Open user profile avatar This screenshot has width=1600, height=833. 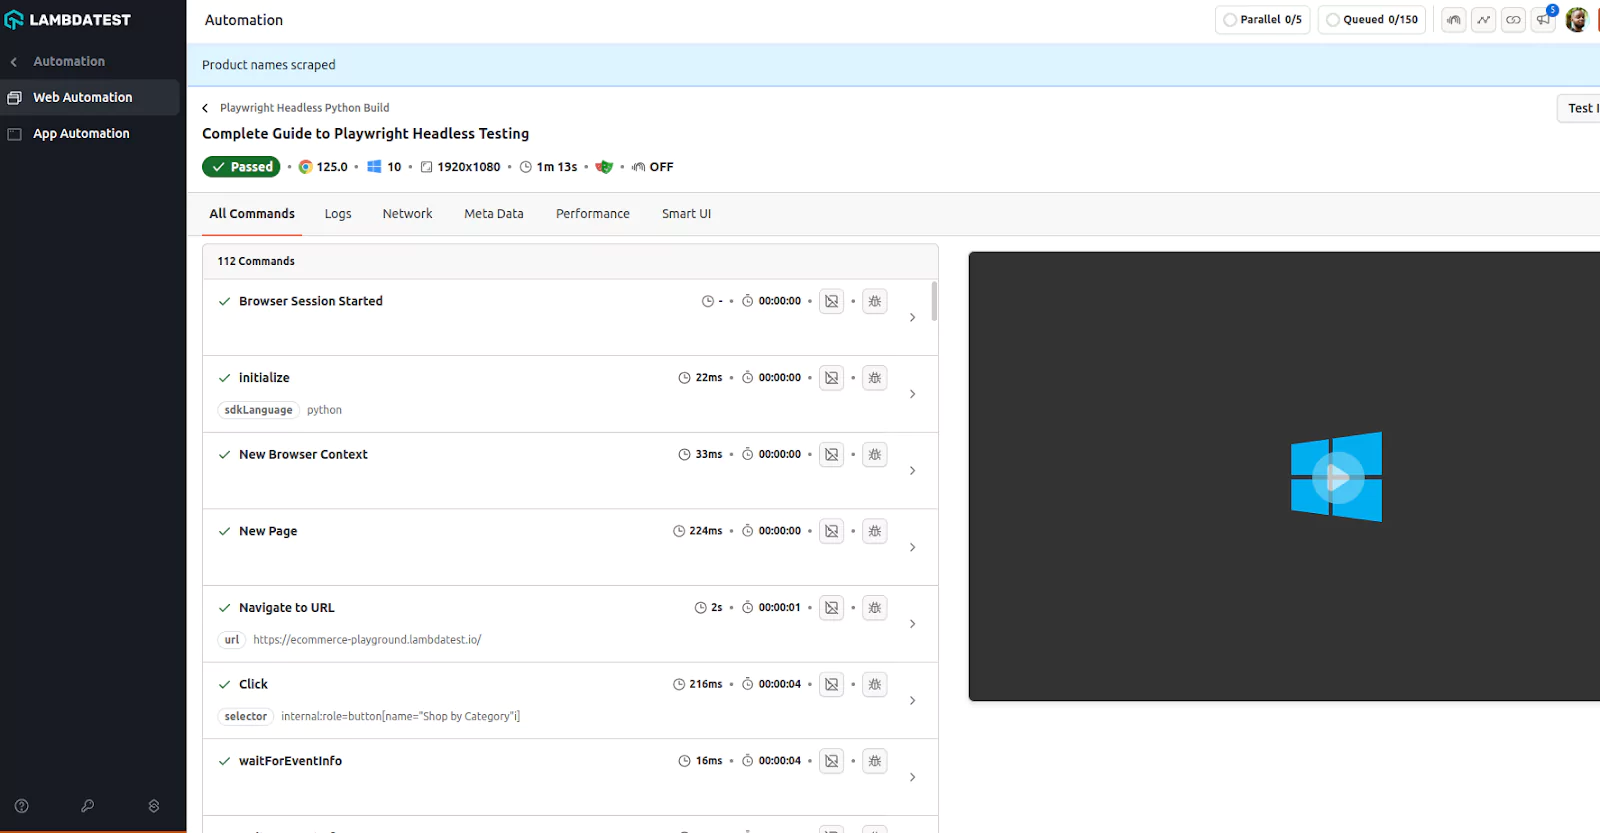coord(1577,20)
